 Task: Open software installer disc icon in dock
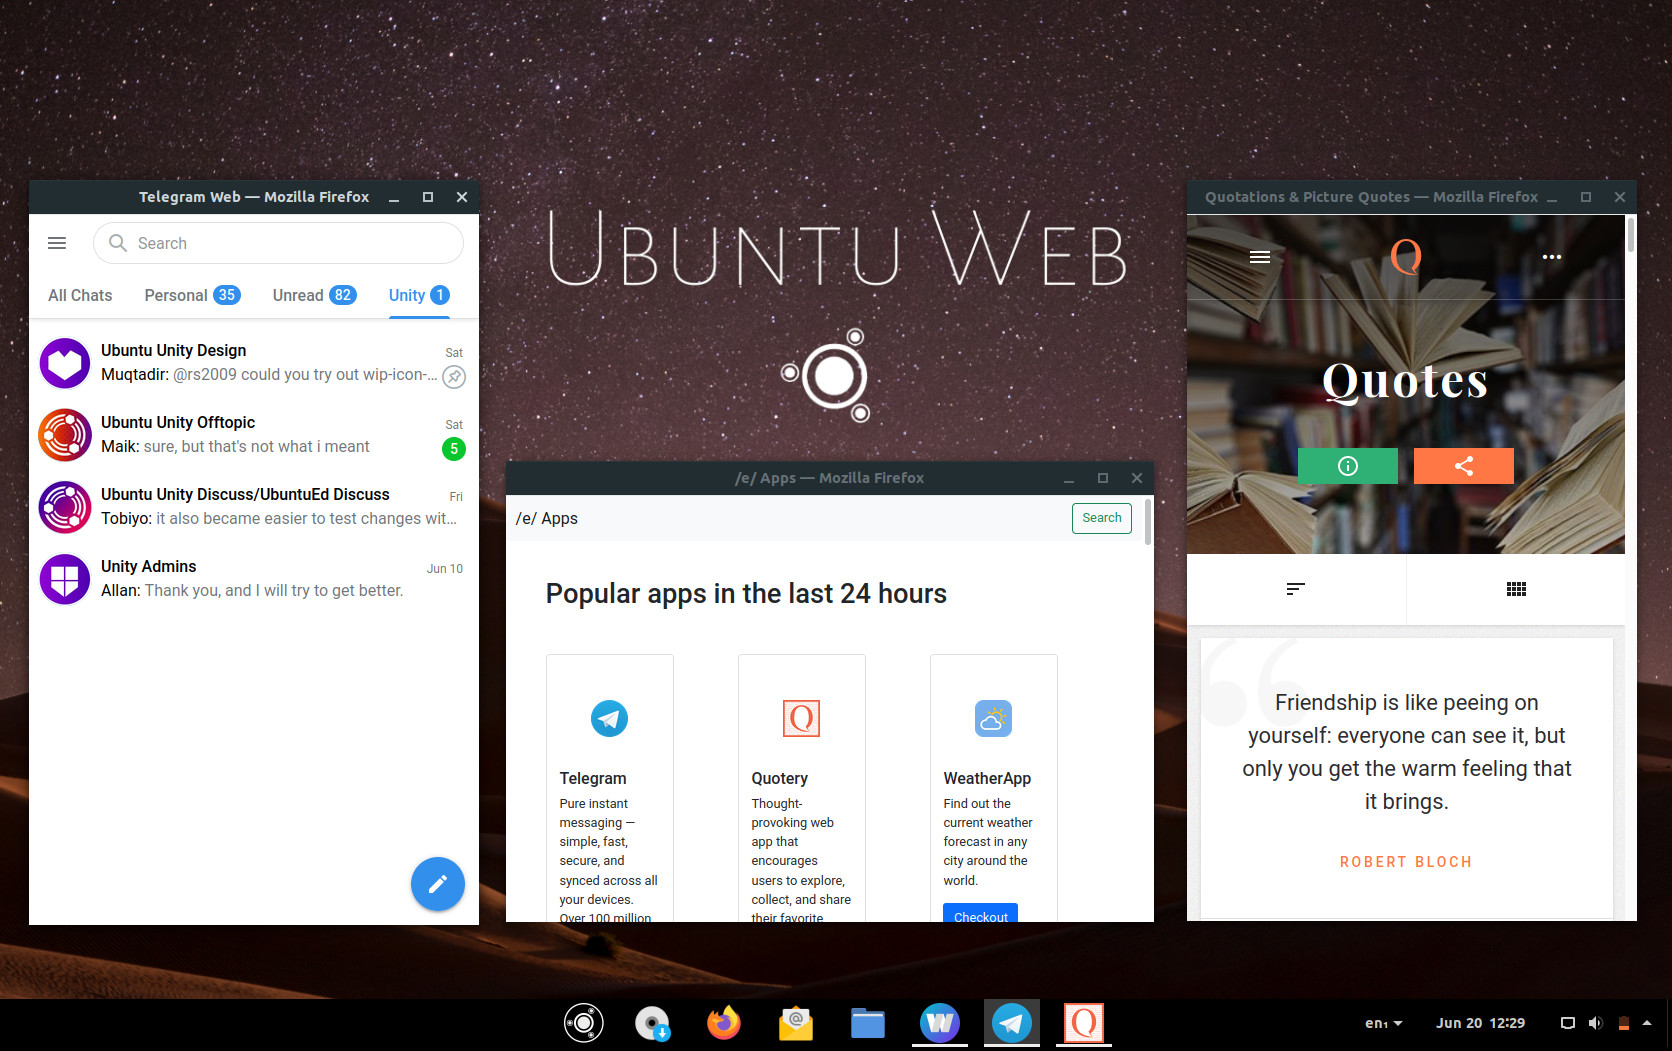(x=653, y=1023)
